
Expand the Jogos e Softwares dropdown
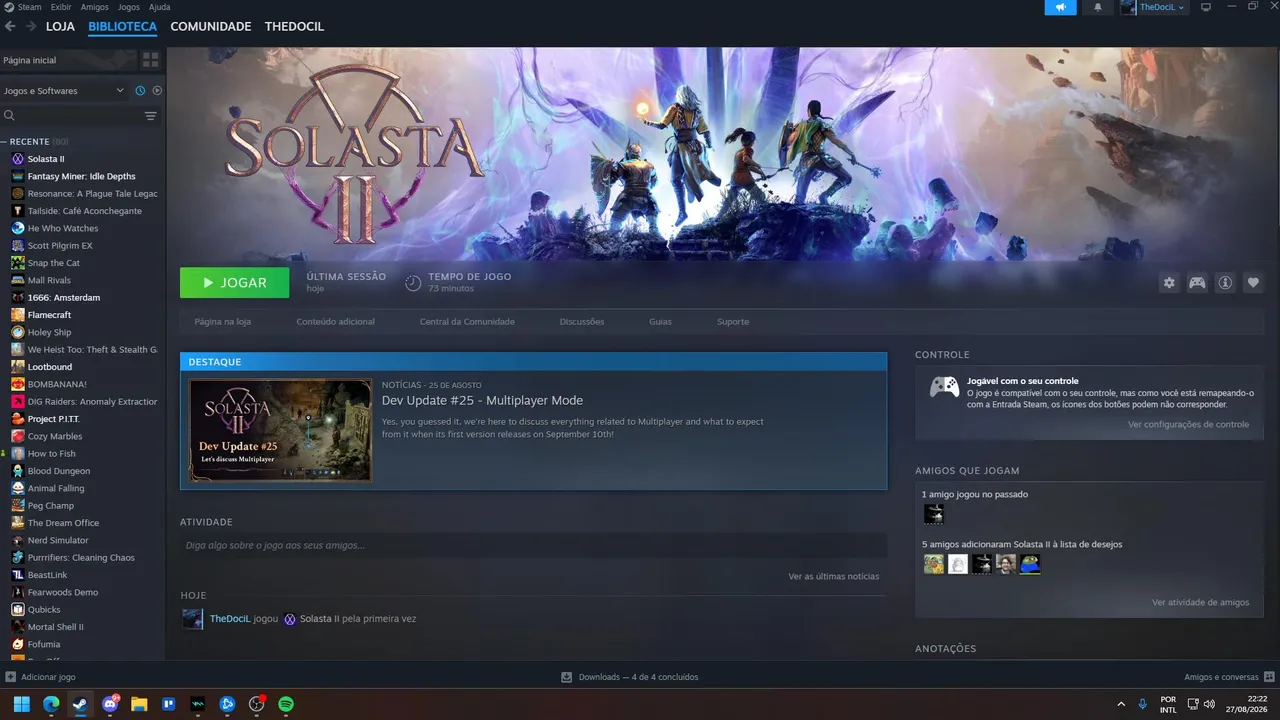64,91
